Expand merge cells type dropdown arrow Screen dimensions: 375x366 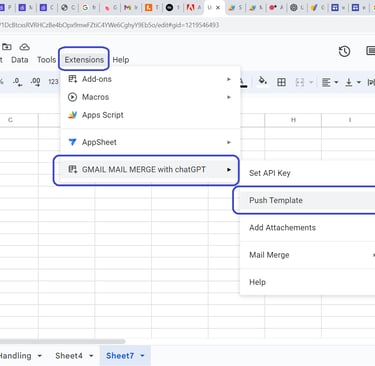tap(311, 82)
